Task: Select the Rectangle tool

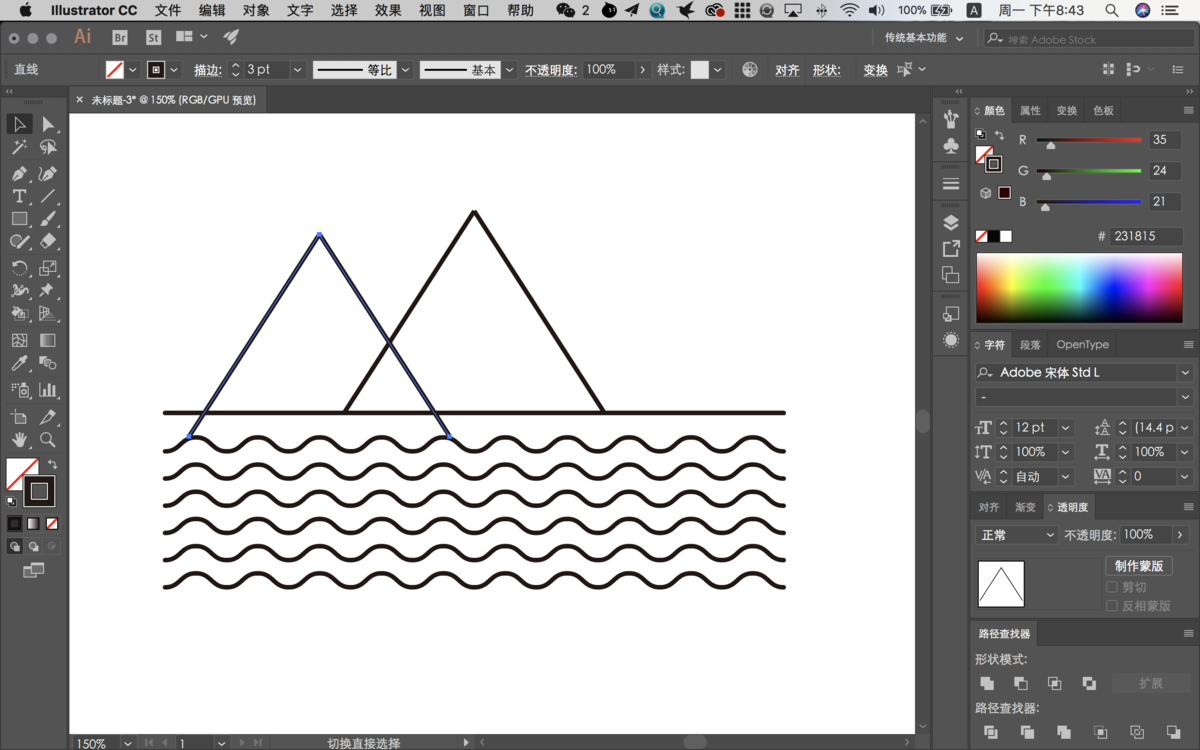Action: [x=19, y=219]
